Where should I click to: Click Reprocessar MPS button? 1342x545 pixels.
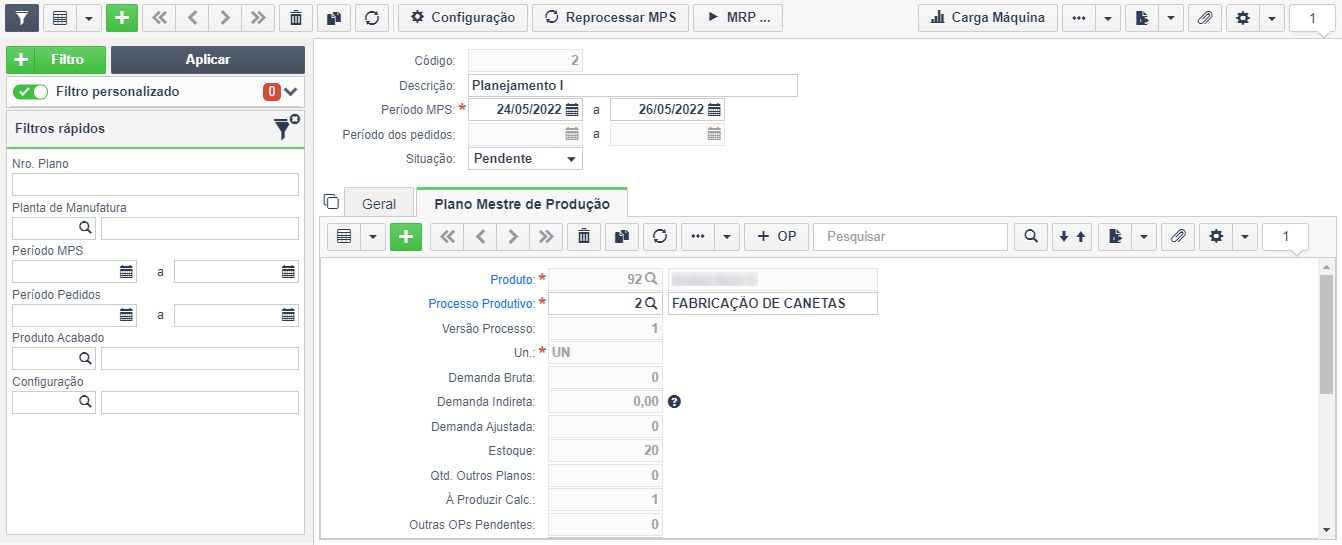pos(610,17)
